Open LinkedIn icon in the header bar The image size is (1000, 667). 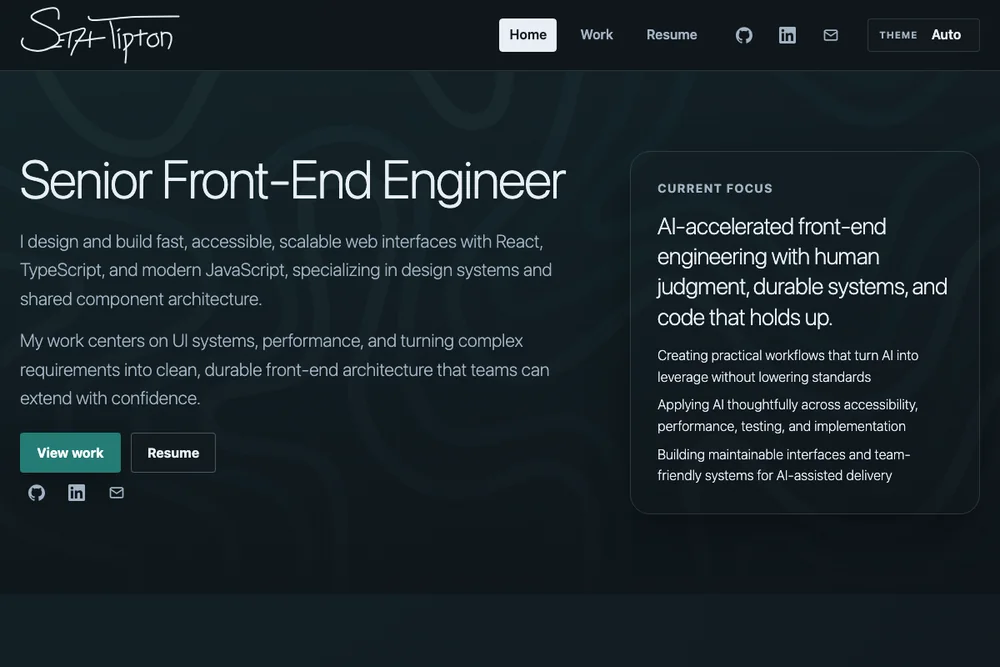[787, 35]
